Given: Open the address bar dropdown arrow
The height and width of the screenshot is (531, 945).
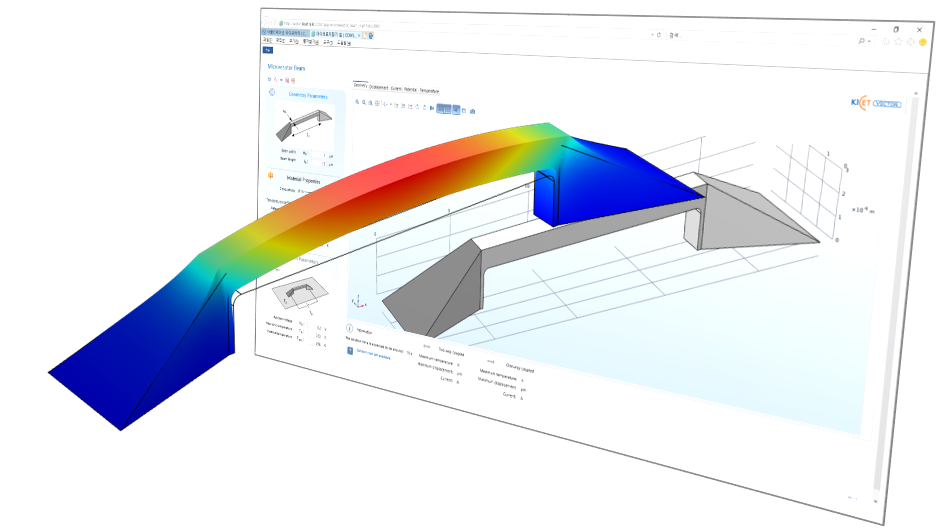Looking at the screenshot, I should (x=653, y=34).
